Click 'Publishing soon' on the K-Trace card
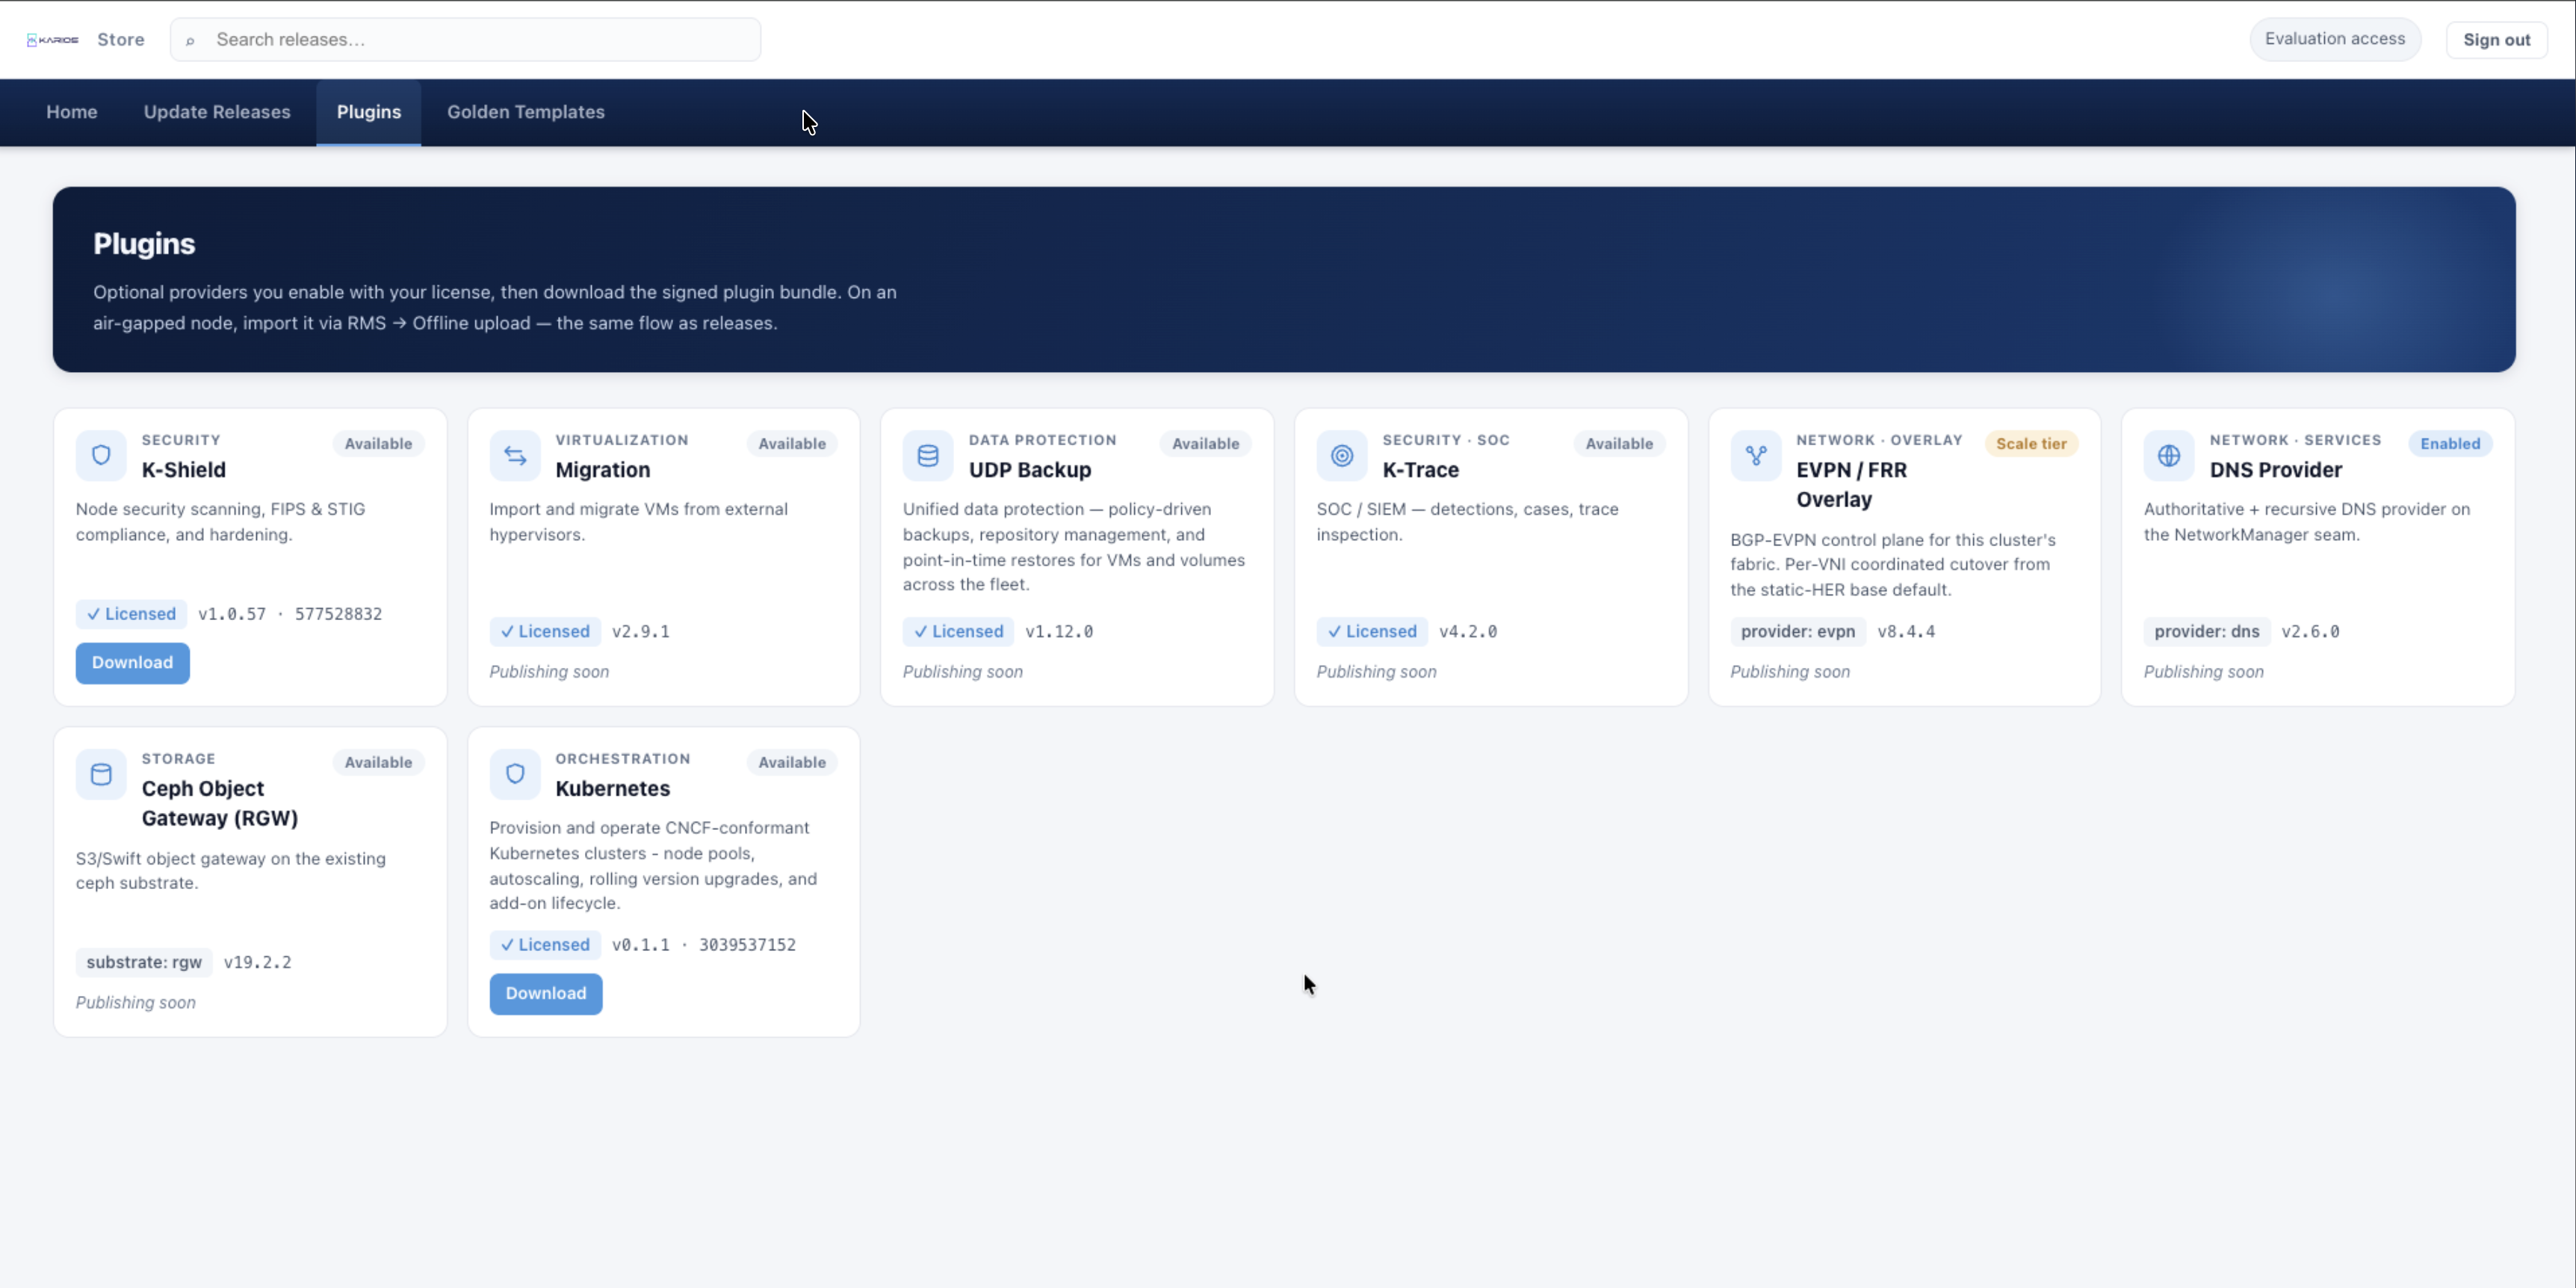 pyautogui.click(x=1377, y=672)
